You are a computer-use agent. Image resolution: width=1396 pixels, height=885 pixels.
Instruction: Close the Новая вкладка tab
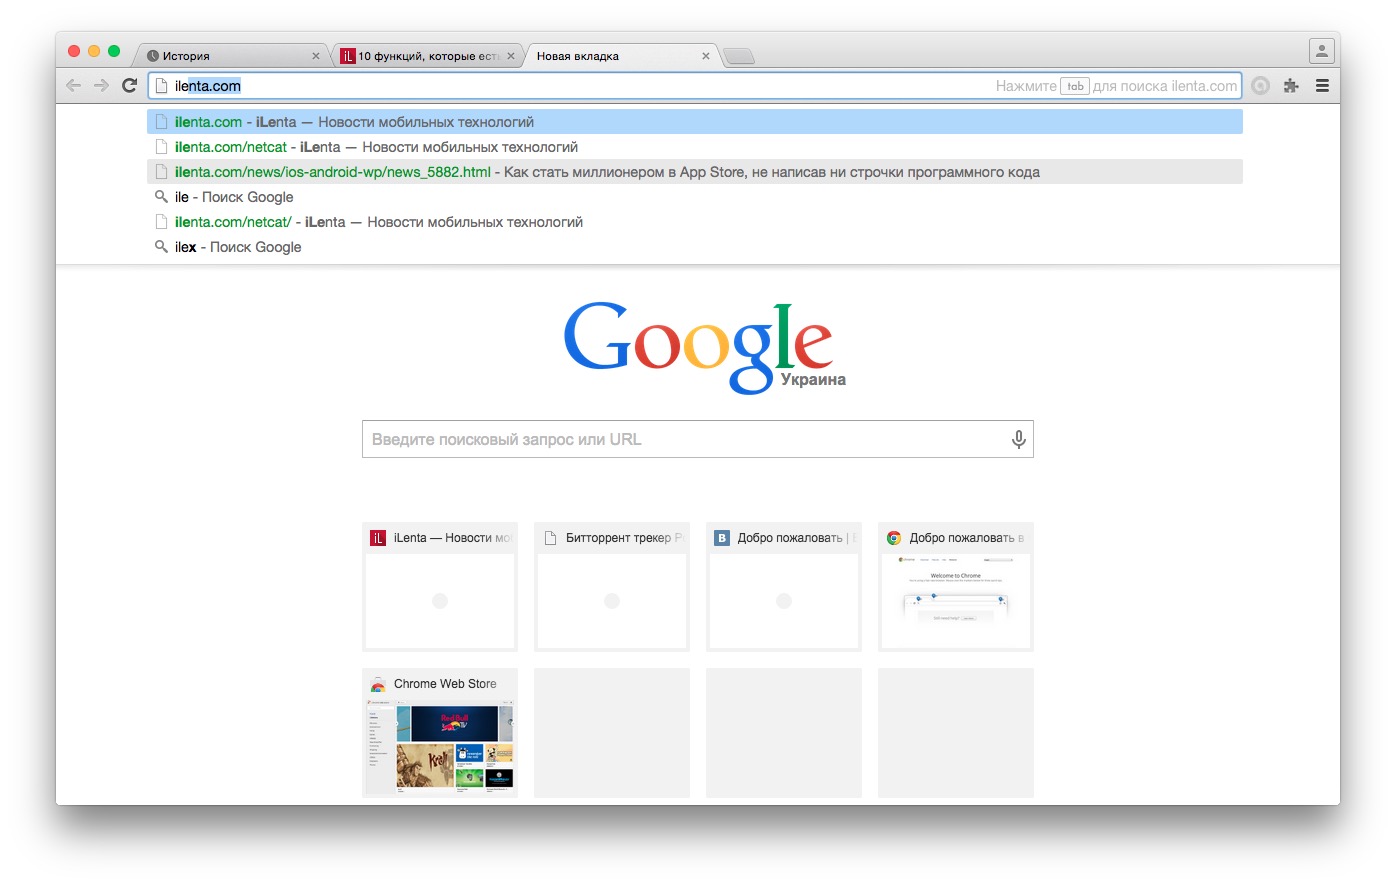[706, 56]
